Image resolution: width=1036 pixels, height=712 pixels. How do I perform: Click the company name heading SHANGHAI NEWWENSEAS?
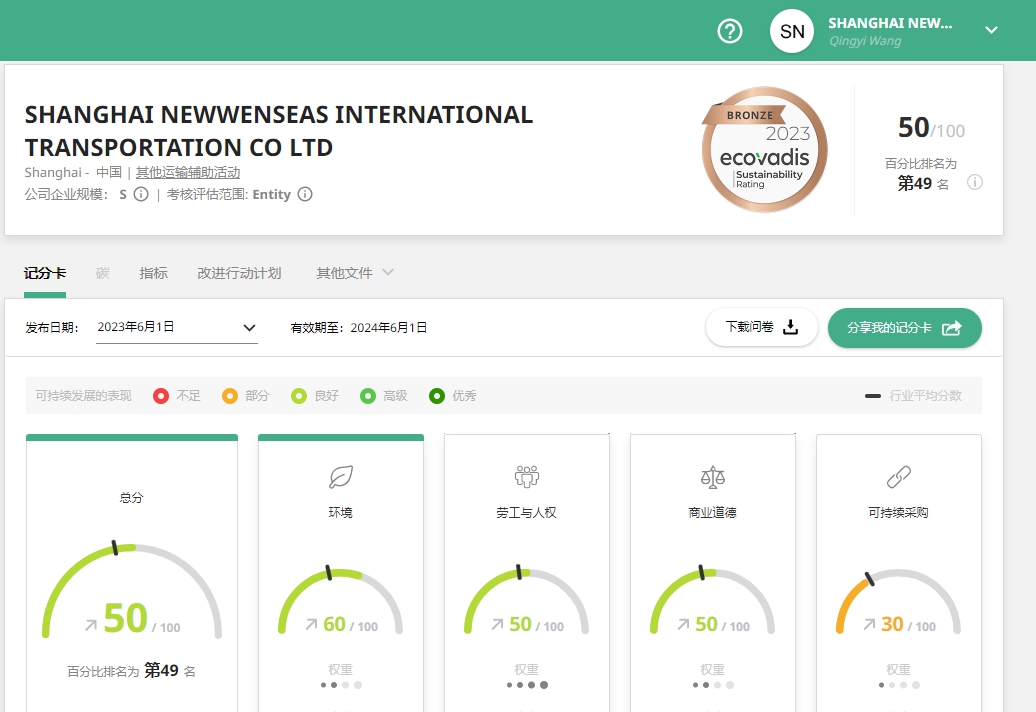coord(278,131)
